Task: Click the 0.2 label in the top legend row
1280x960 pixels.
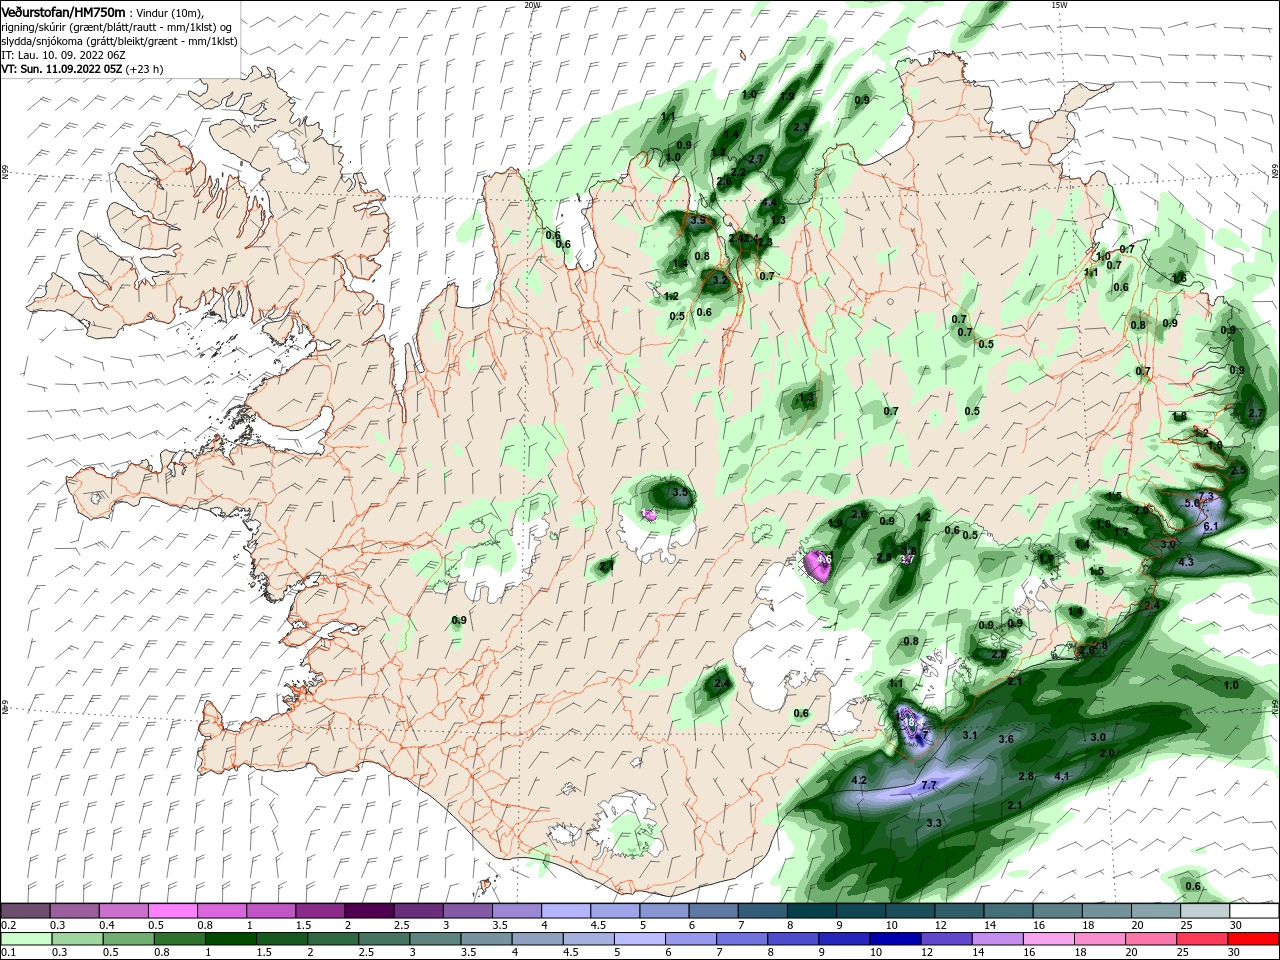Action: click(8, 925)
